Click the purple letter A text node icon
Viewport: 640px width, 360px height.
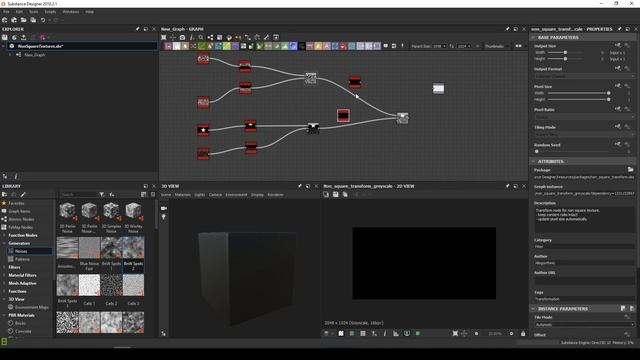[327, 46]
